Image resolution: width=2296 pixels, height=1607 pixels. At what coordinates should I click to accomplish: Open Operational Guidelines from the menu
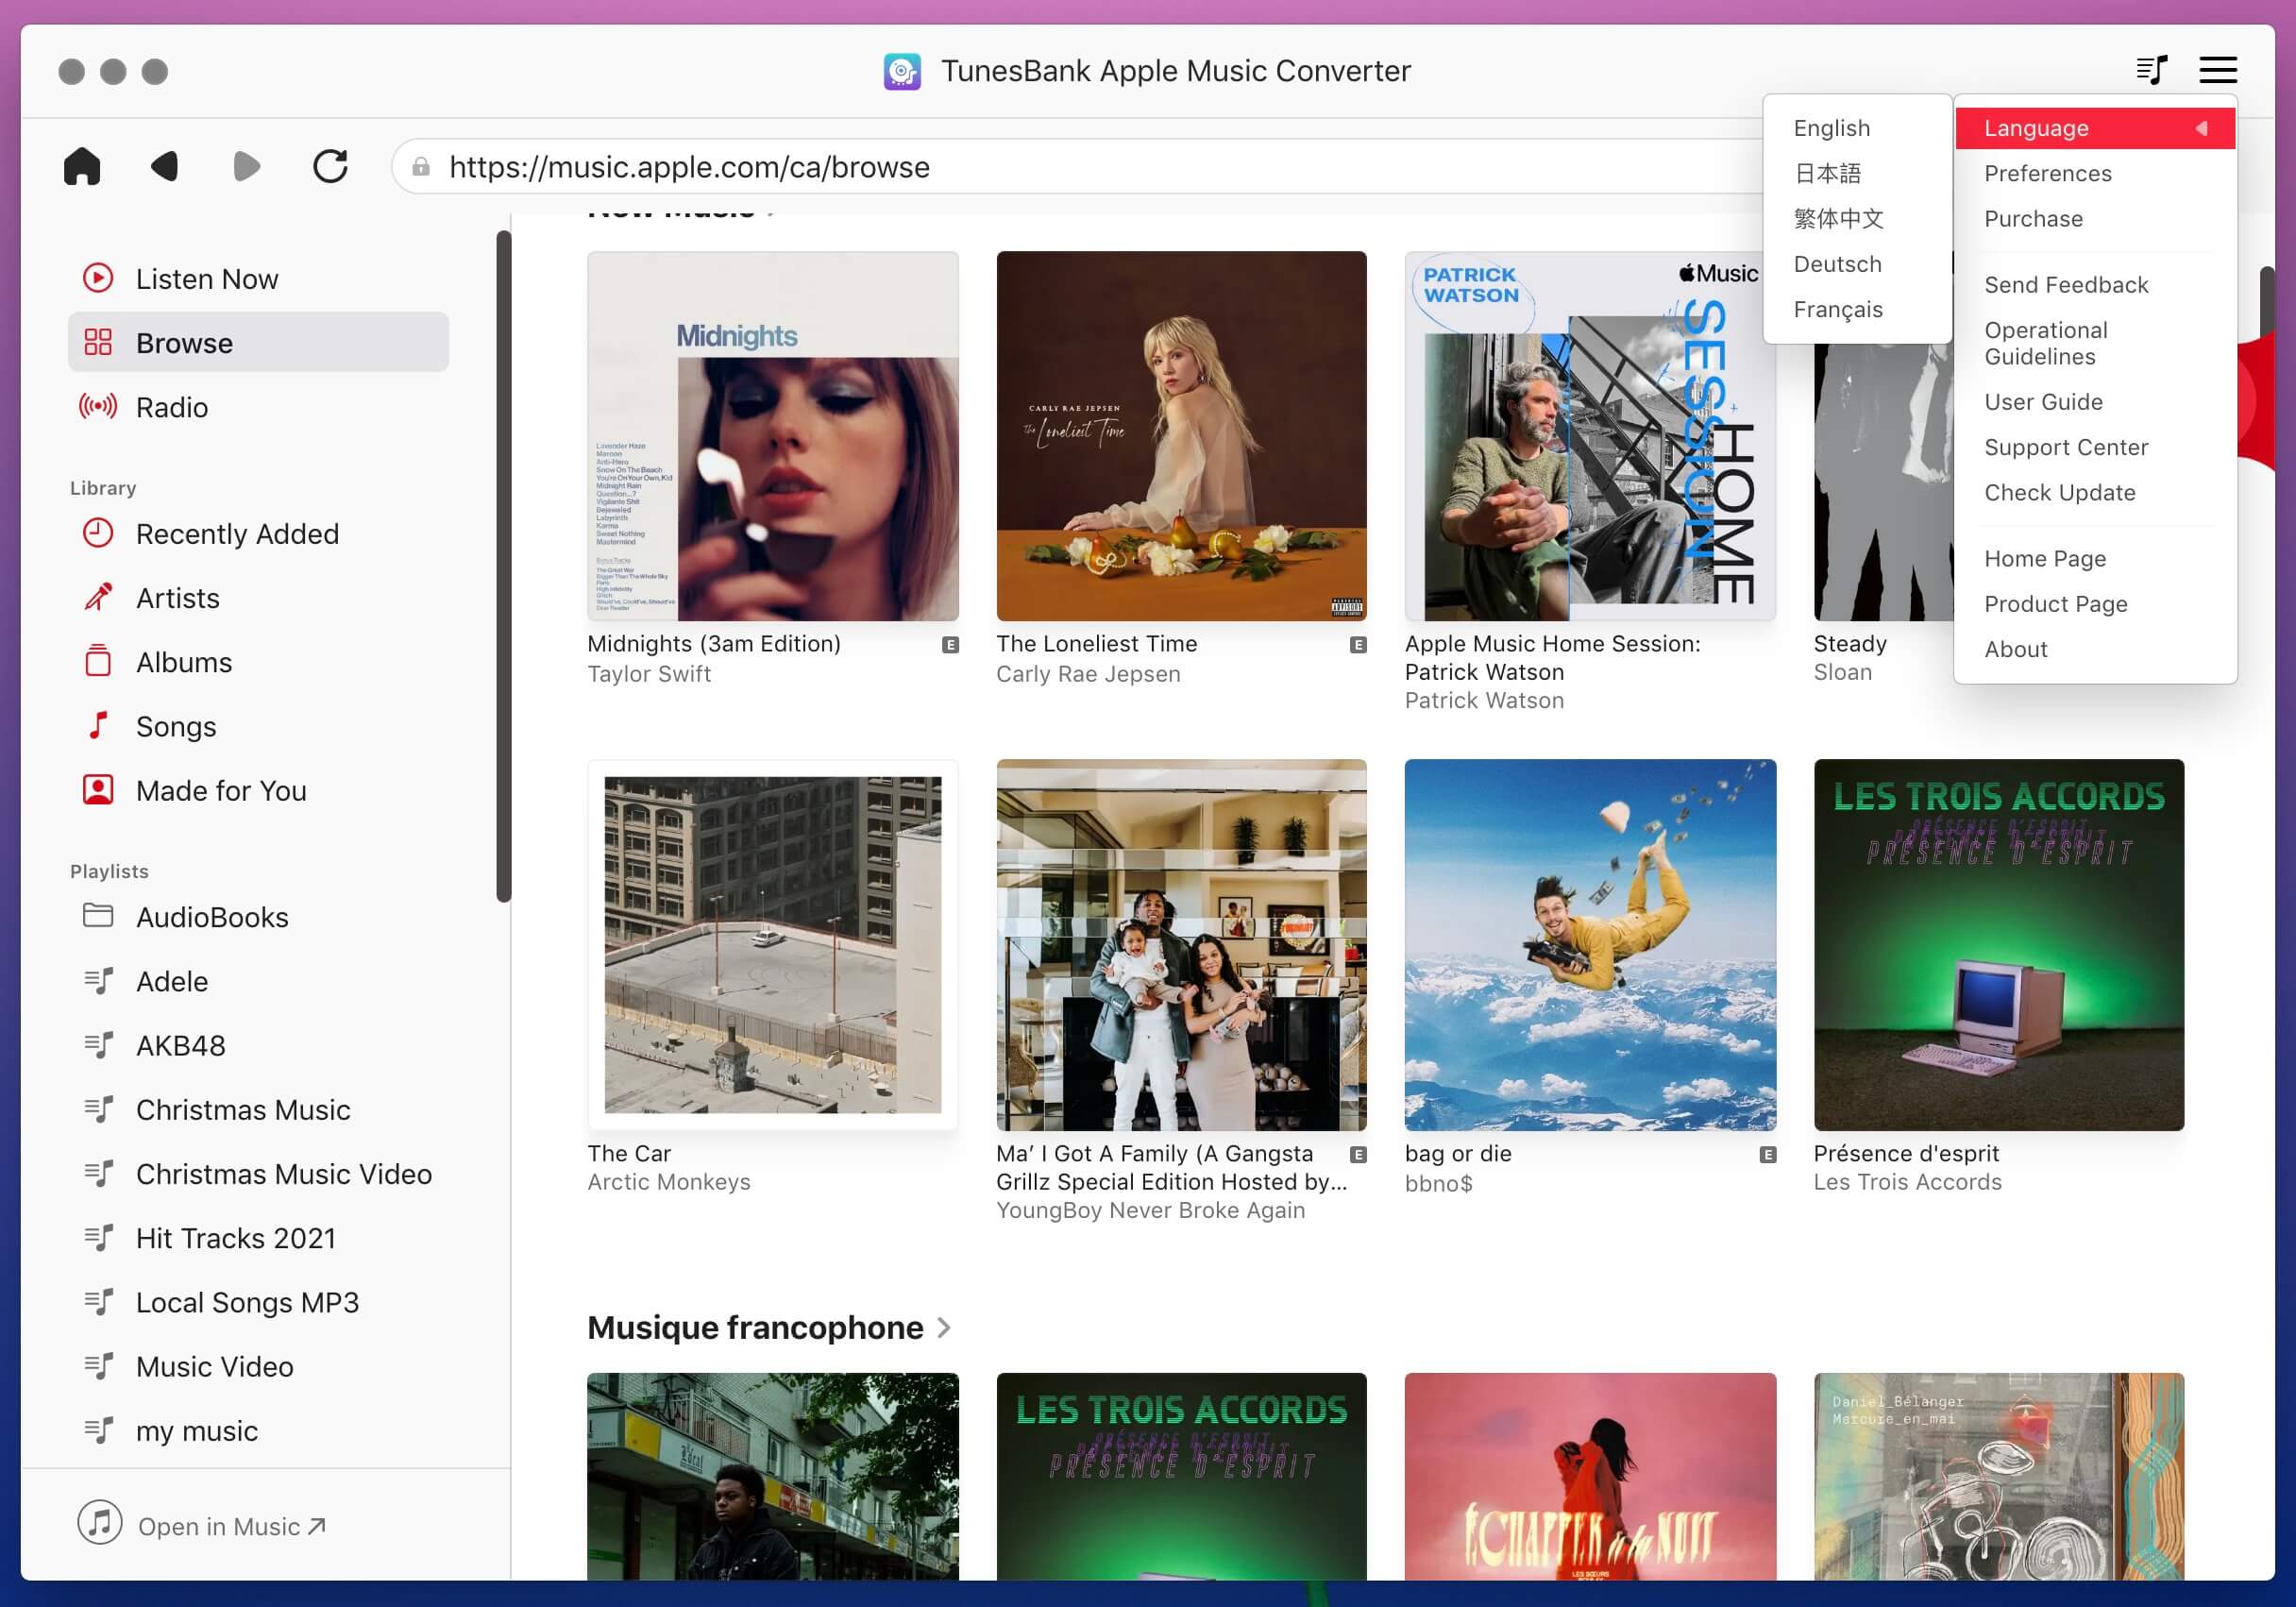click(2095, 343)
